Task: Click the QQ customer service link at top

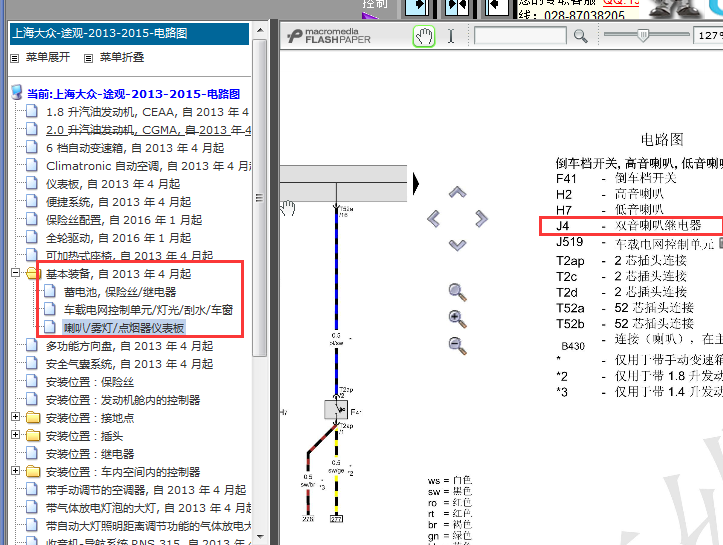Action: tap(621, 2)
